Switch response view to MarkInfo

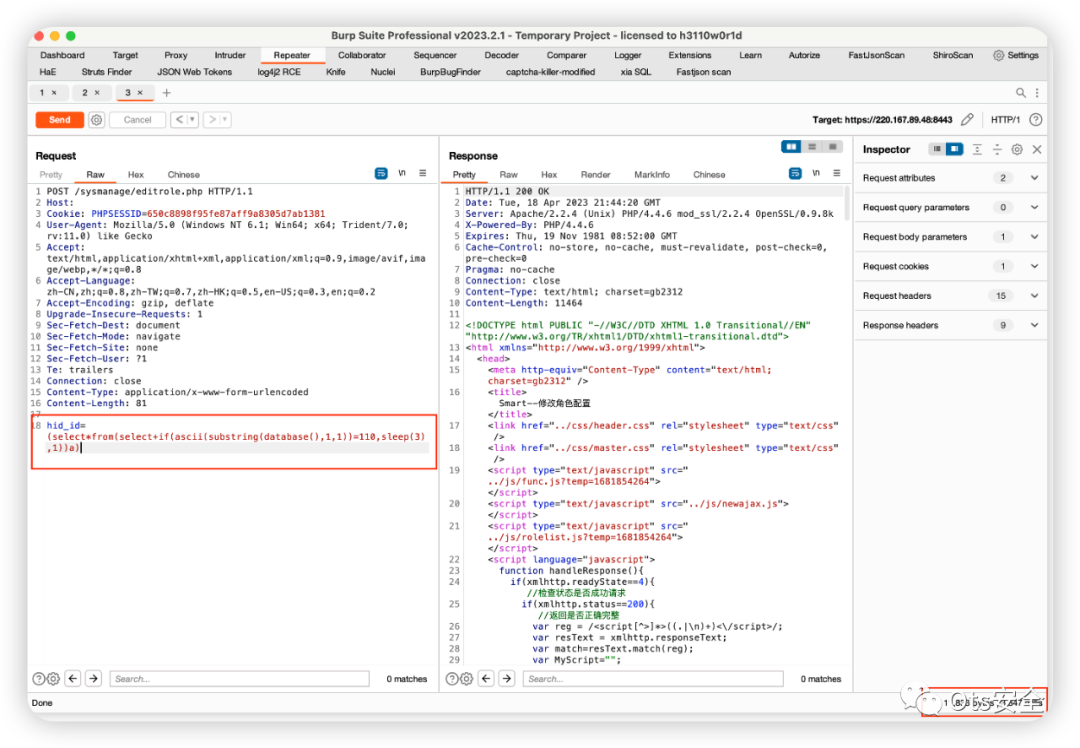click(652, 175)
